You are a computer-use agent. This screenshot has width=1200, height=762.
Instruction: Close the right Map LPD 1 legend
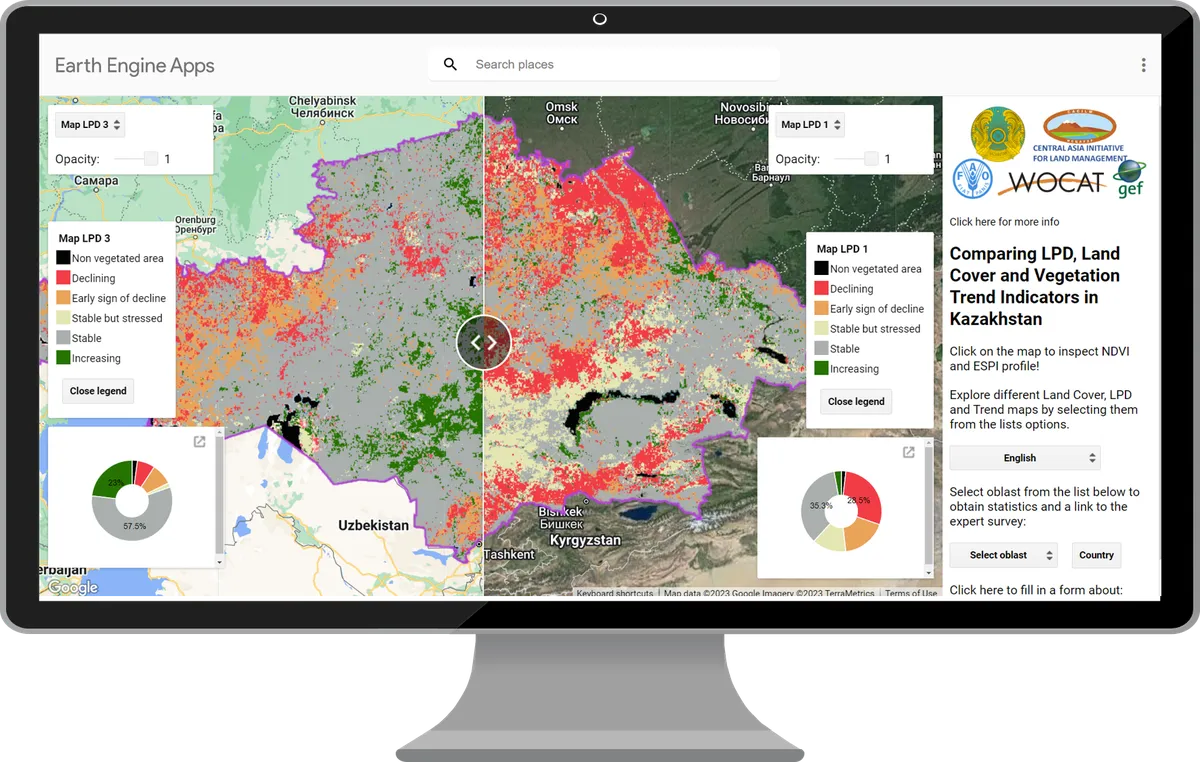point(856,401)
